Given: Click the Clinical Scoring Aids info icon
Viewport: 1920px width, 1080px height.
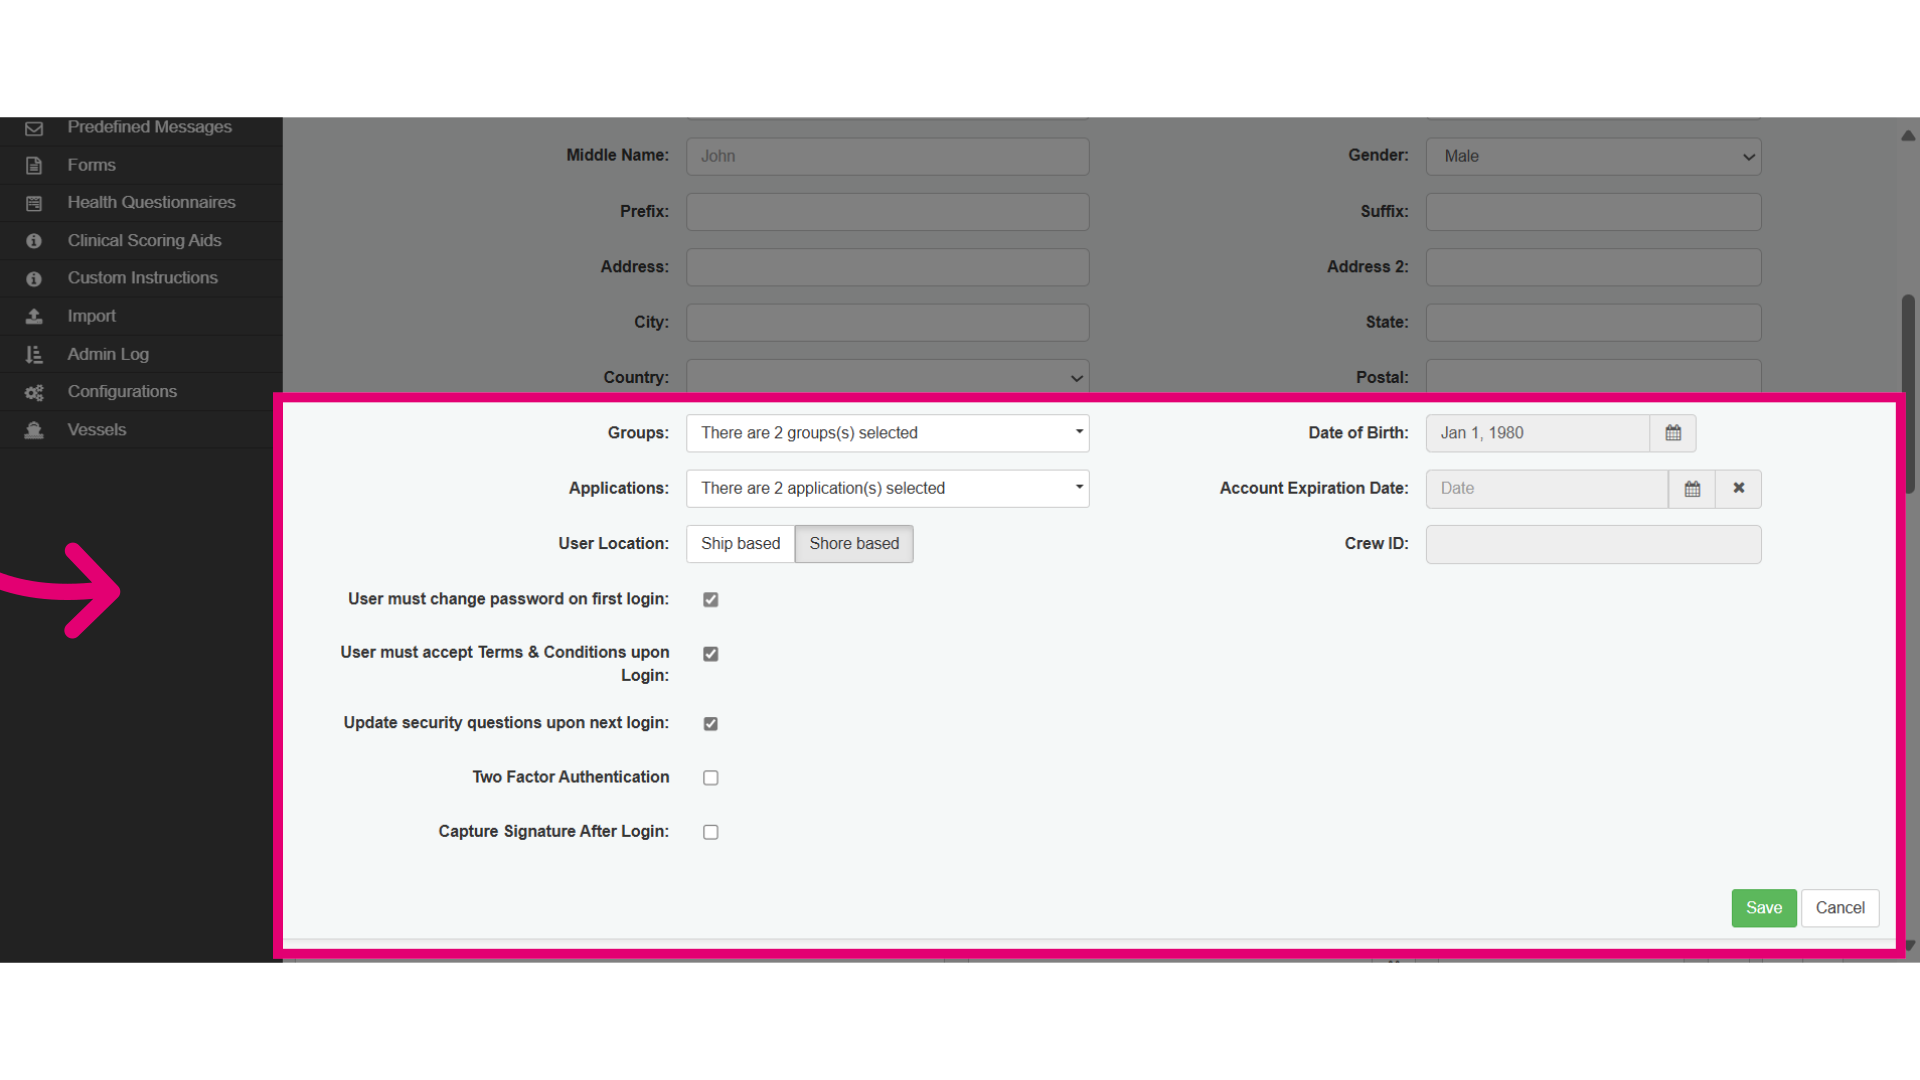Looking at the screenshot, I should coord(34,241).
